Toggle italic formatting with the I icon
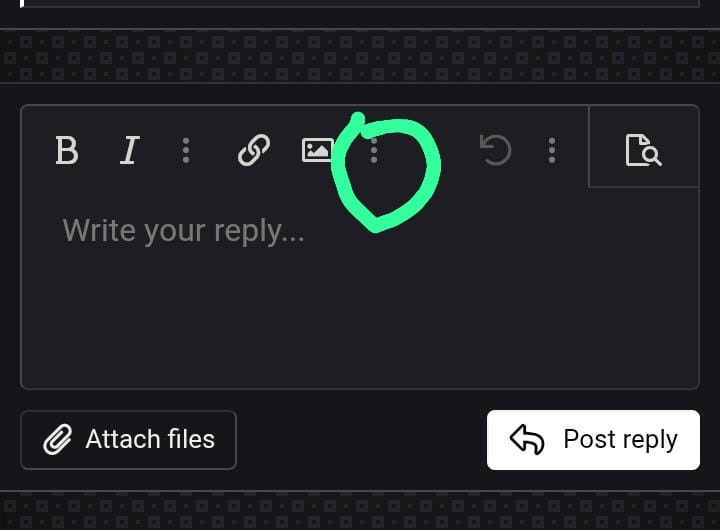The height and width of the screenshot is (530, 720). coord(129,150)
